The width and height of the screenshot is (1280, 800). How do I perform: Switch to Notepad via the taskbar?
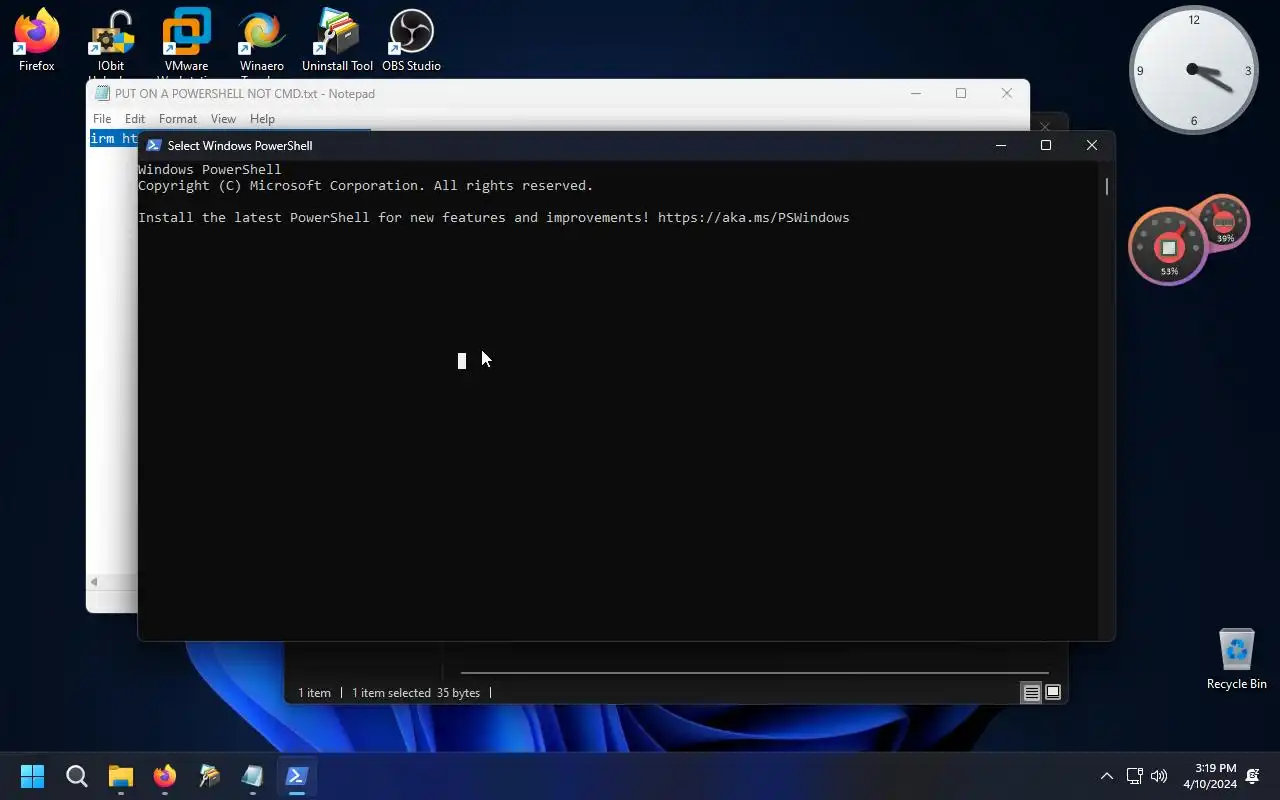252,776
